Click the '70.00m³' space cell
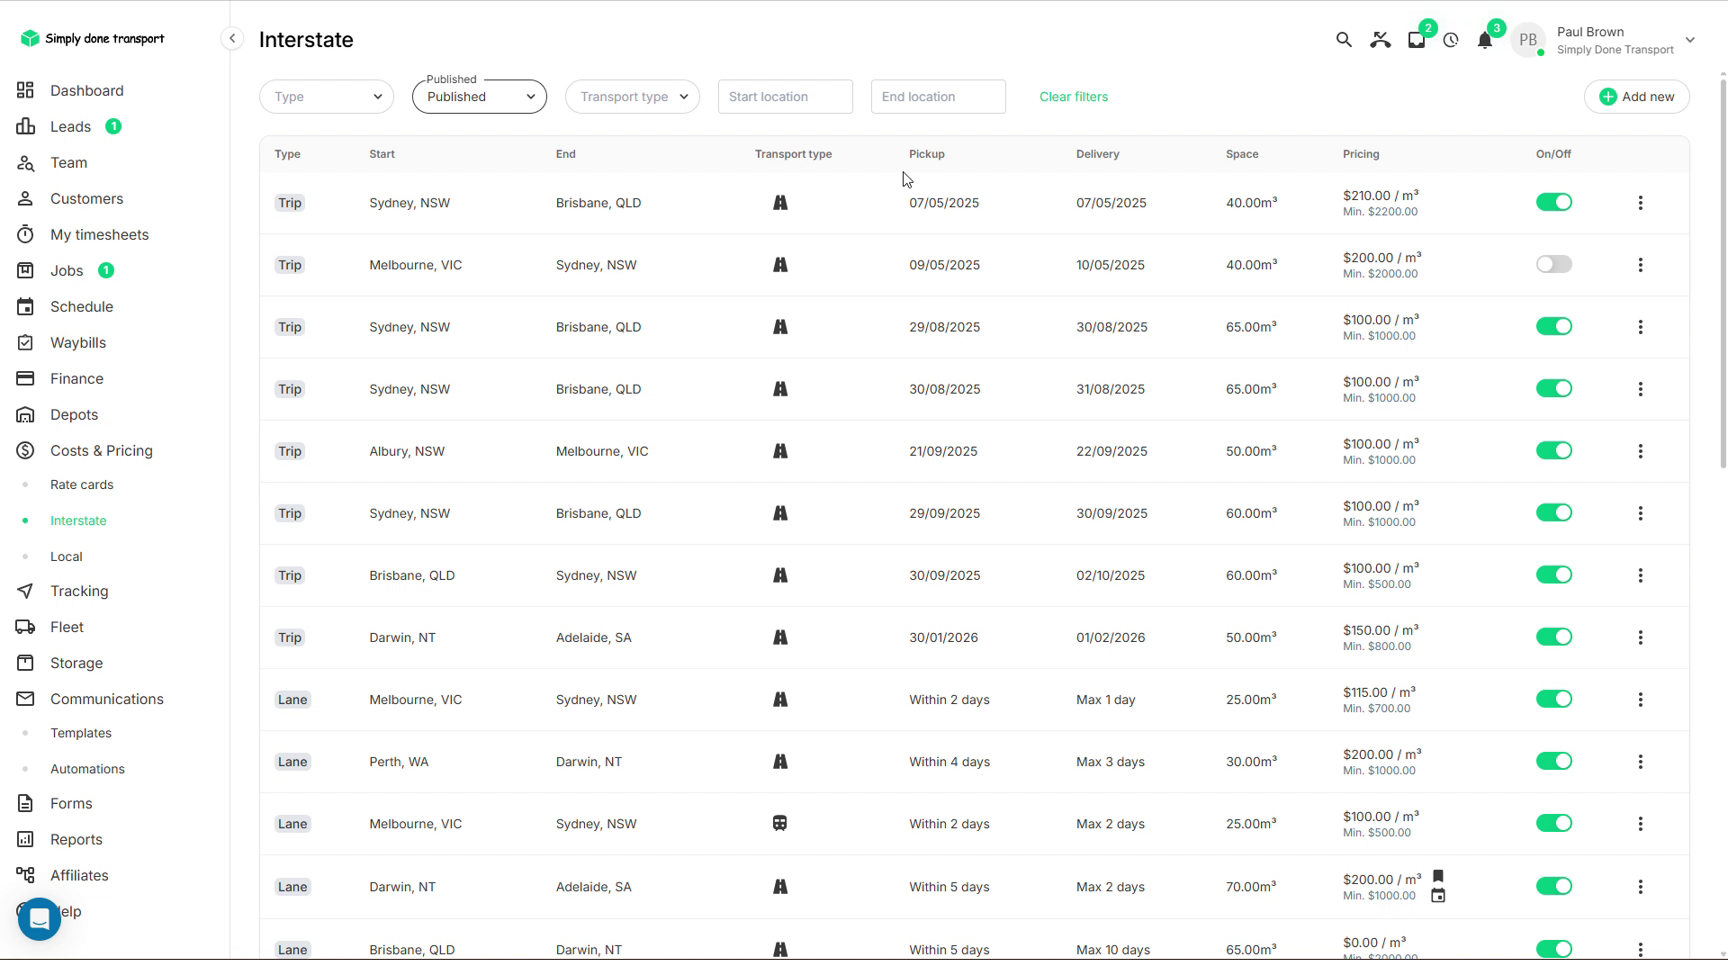Image resolution: width=1728 pixels, height=960 pixels. [x=1251, y=887]
